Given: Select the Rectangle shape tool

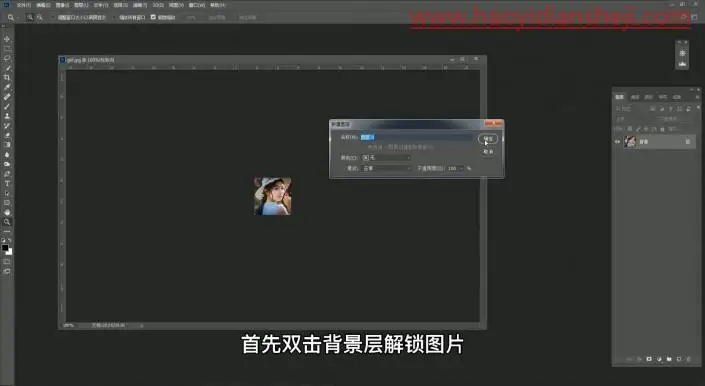Looking at the screenshot, I should [7, 203].
